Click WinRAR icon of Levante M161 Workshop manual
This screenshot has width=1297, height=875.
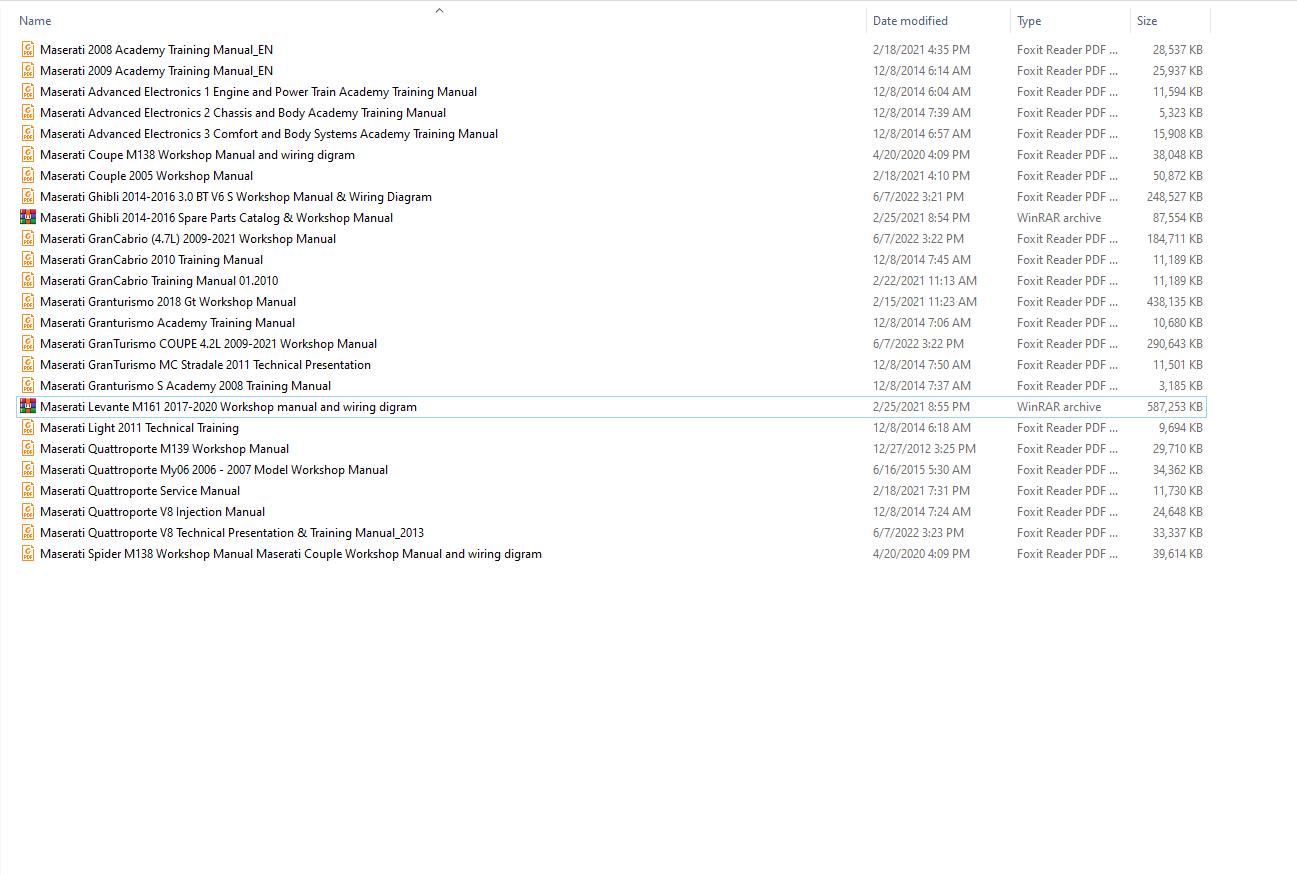pyautogui.click(x=28, y=406)
